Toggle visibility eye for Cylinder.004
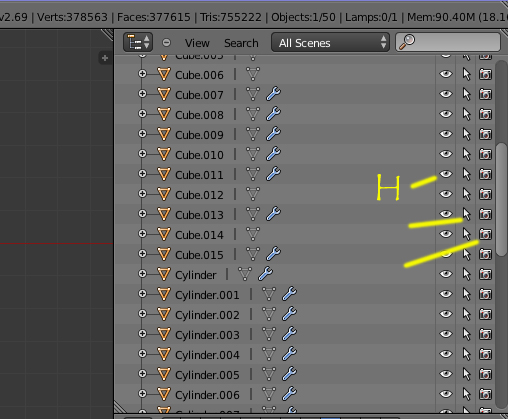508x419 pixels. (446, 354)
